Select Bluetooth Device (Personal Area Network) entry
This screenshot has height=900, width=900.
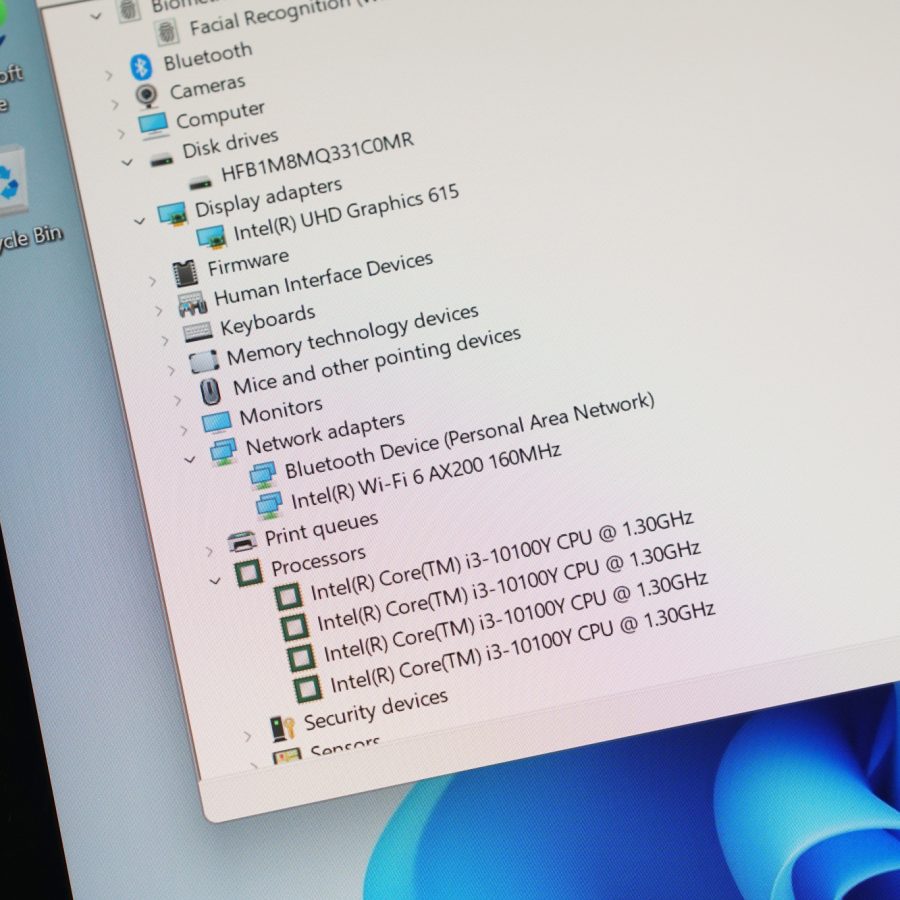(x=470, y=436)
